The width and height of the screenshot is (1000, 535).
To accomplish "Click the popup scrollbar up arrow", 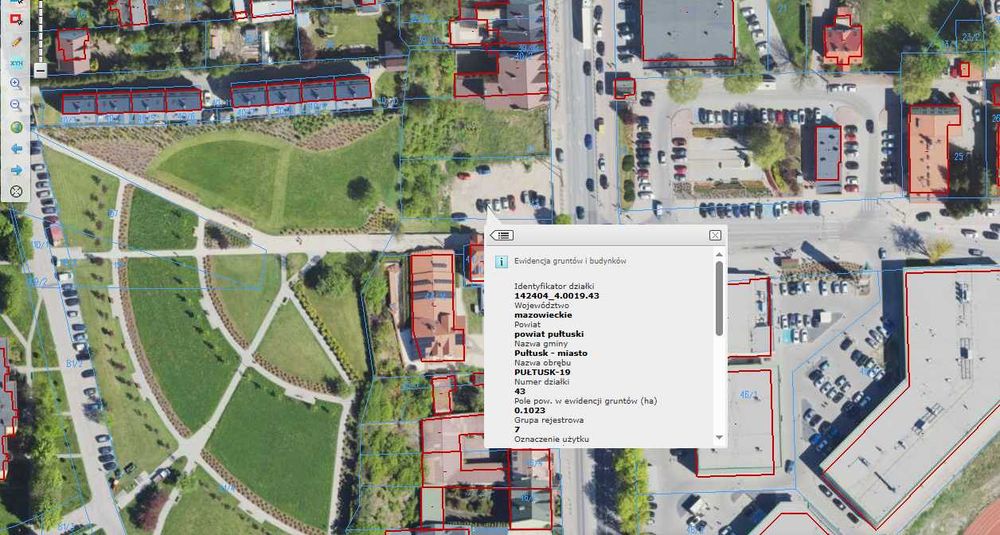I will pos(720,254).
